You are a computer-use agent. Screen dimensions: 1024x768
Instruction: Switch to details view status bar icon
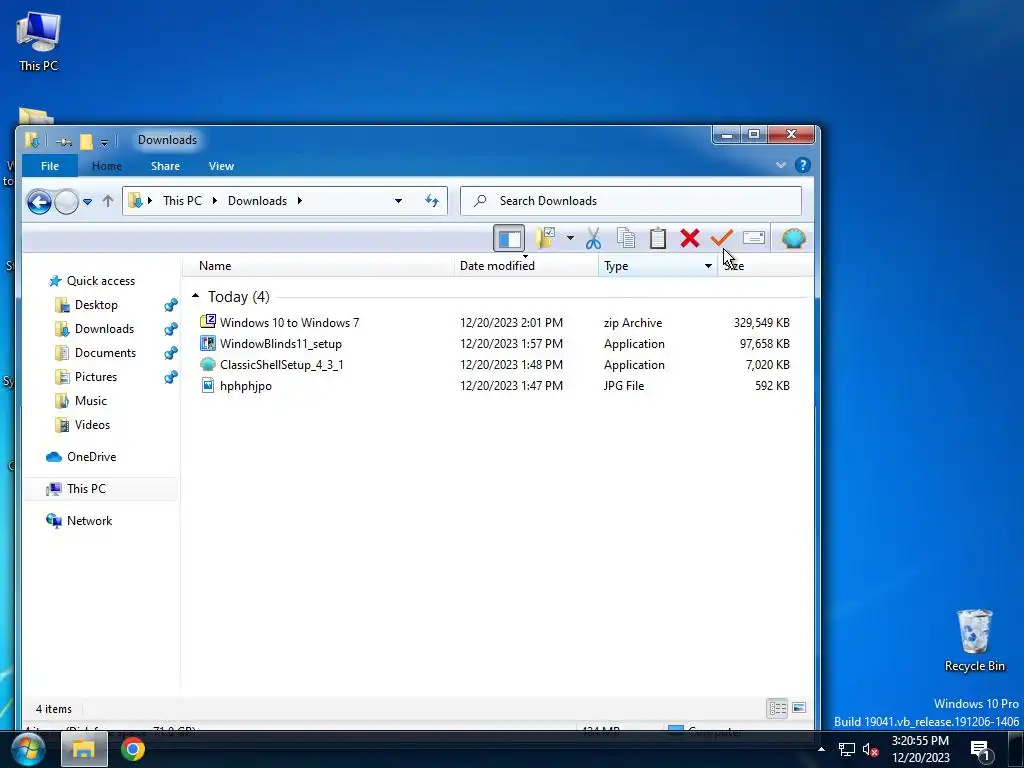[777, 708]
